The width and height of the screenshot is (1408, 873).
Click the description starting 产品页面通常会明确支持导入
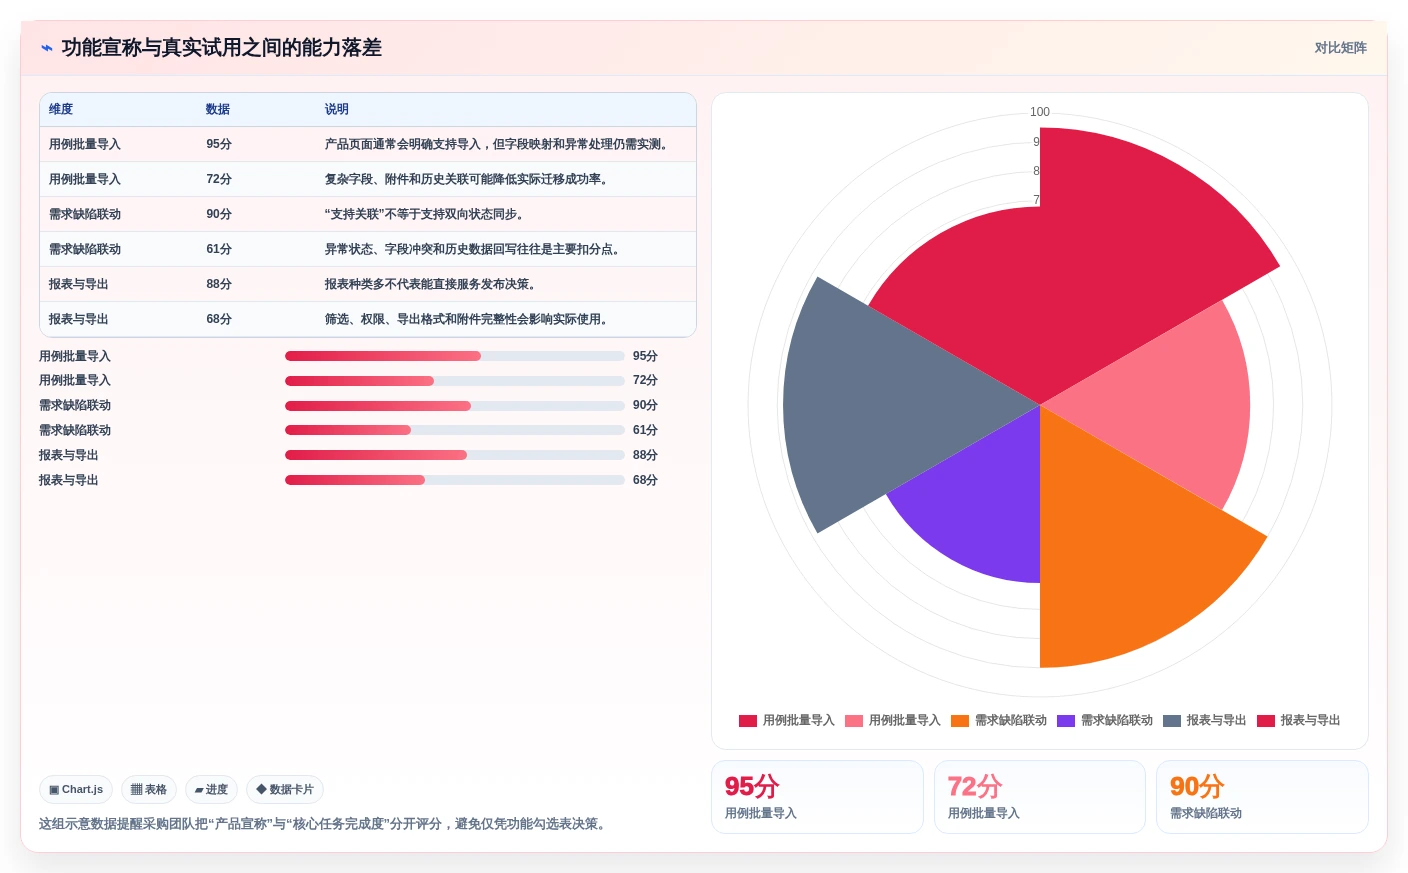click(x=499, y=144)
